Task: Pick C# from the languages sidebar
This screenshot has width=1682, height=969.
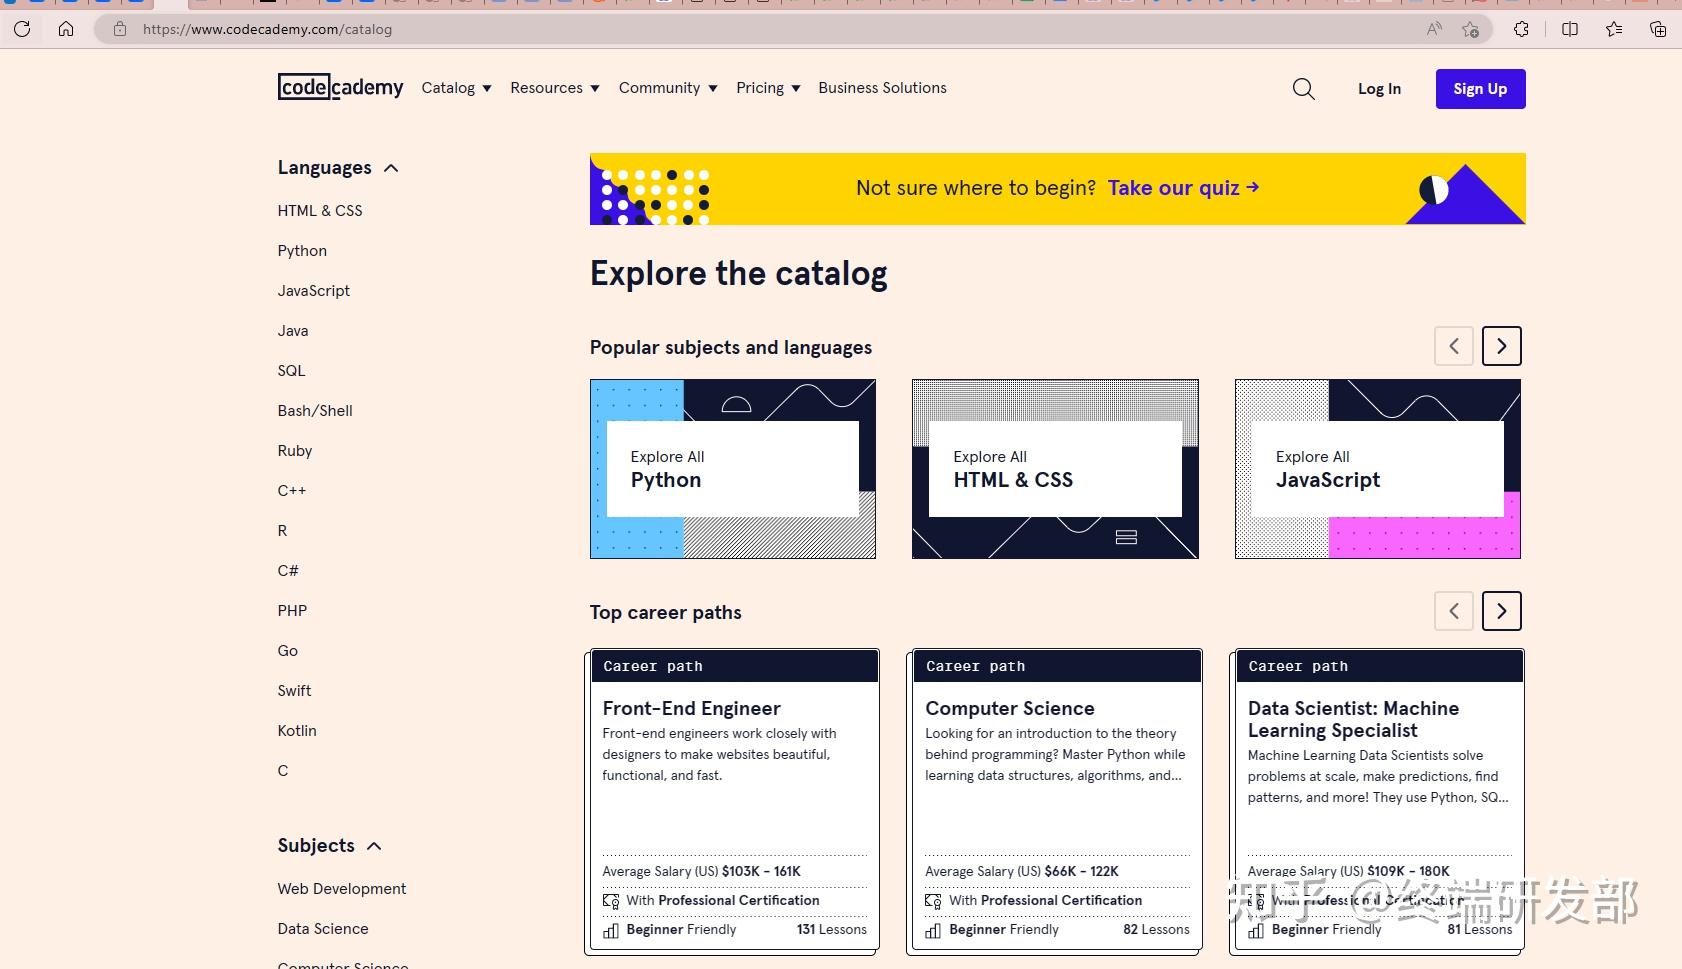Action: (x=288, y=571)
